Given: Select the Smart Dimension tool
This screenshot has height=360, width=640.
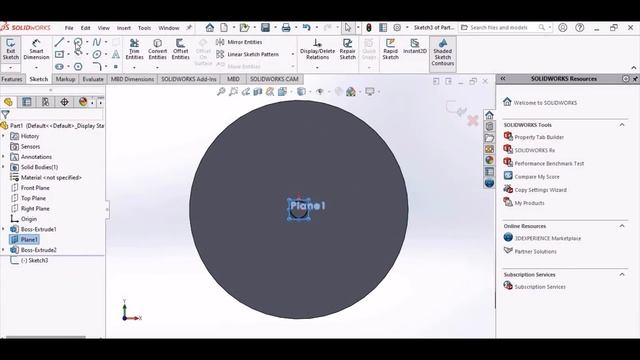Looking at the screenshot, I should tap(36, 49).
